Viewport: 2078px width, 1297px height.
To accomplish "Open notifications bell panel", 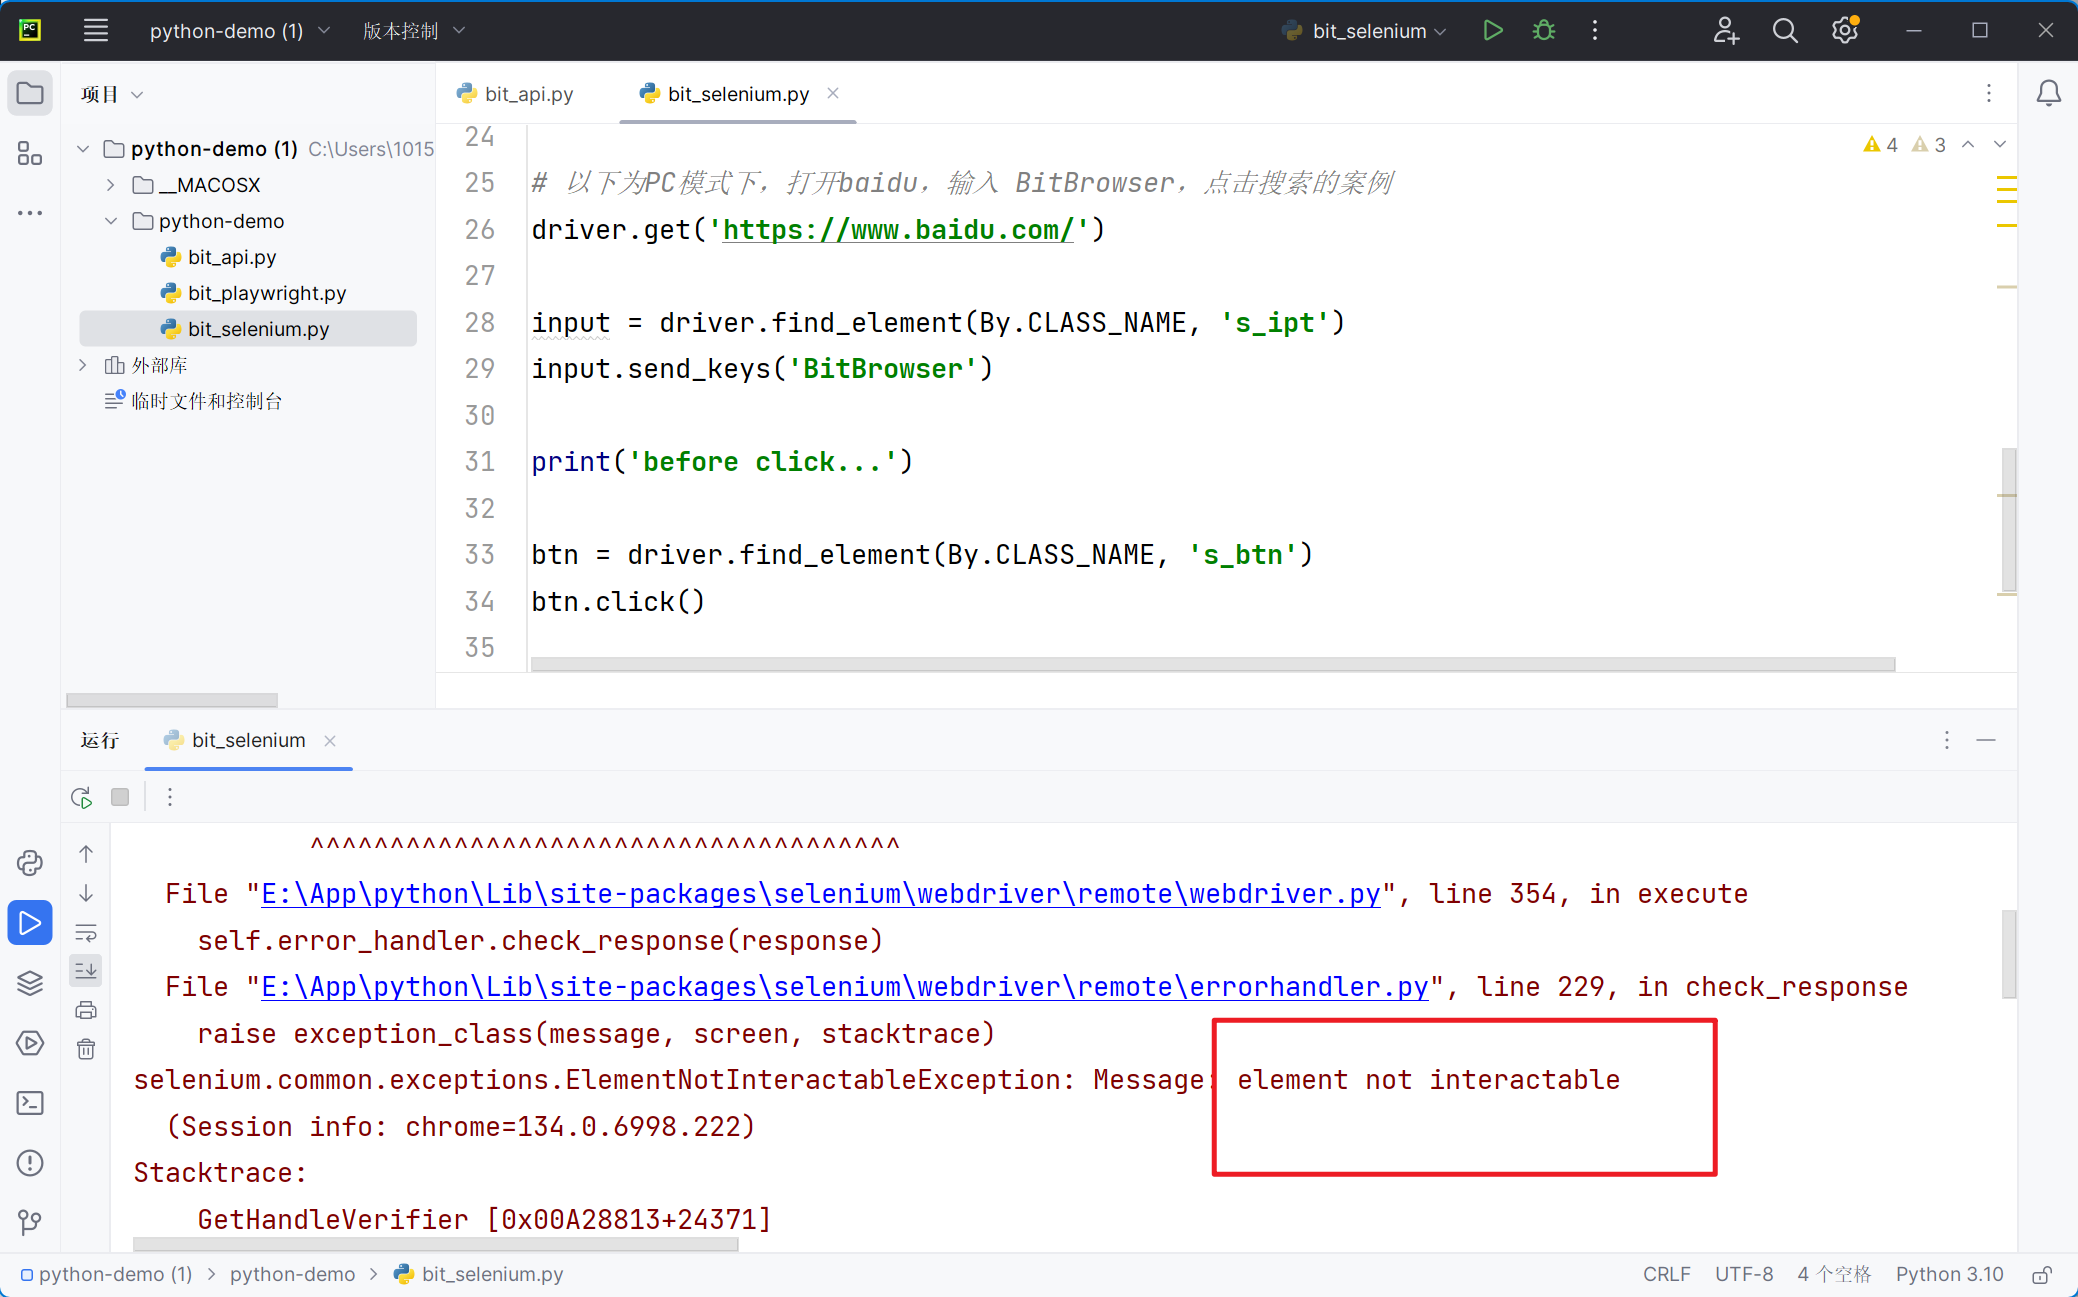I will pyautogui.click(x=2048, y=94).
